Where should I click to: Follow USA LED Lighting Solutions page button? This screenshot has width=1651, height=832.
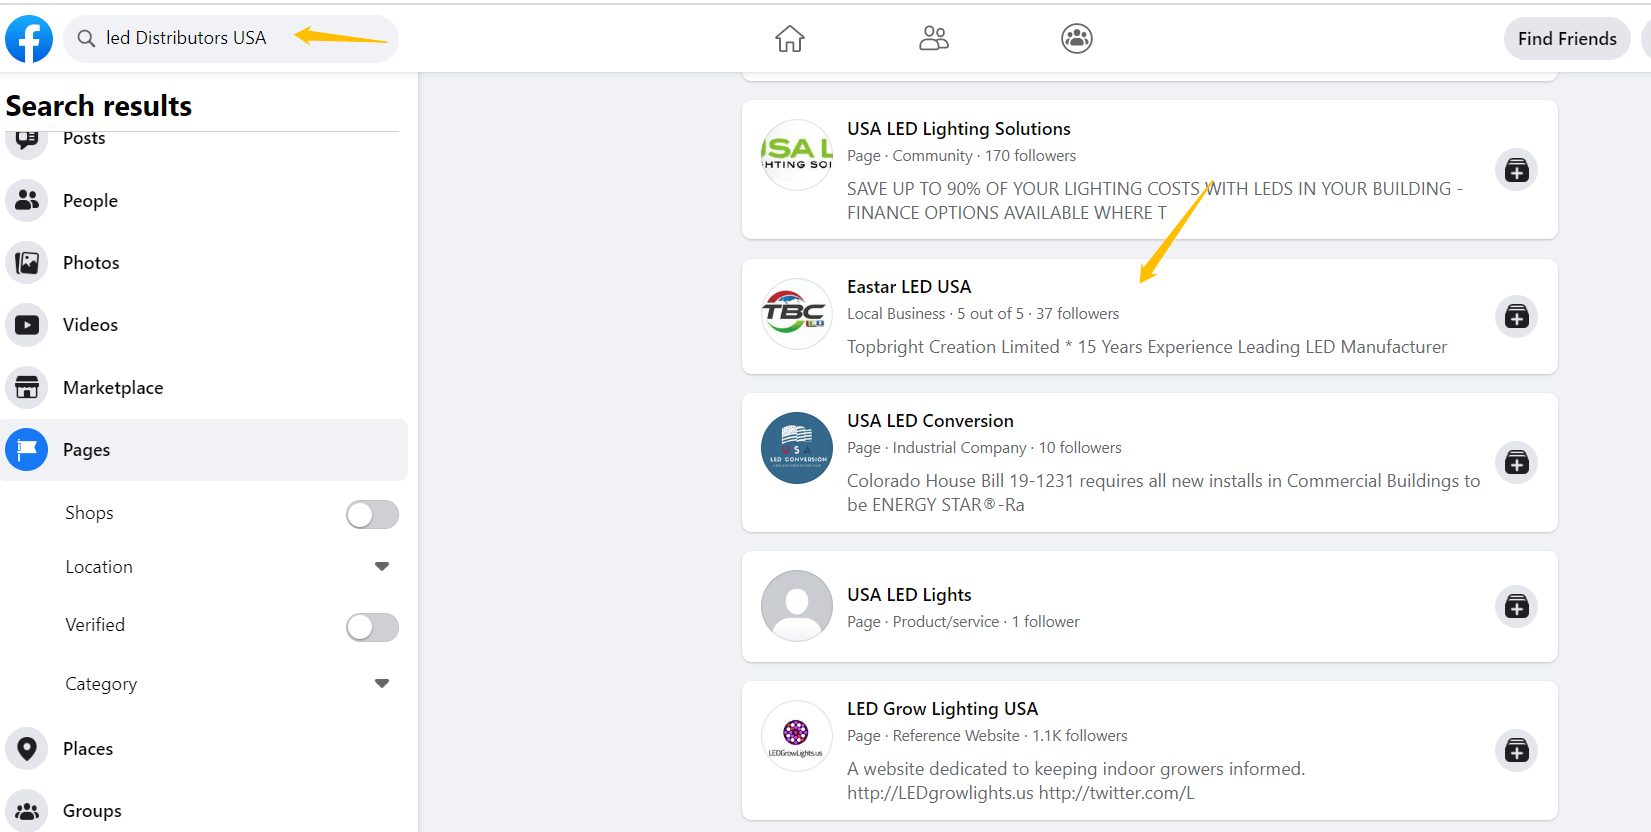click(1517, 170)
